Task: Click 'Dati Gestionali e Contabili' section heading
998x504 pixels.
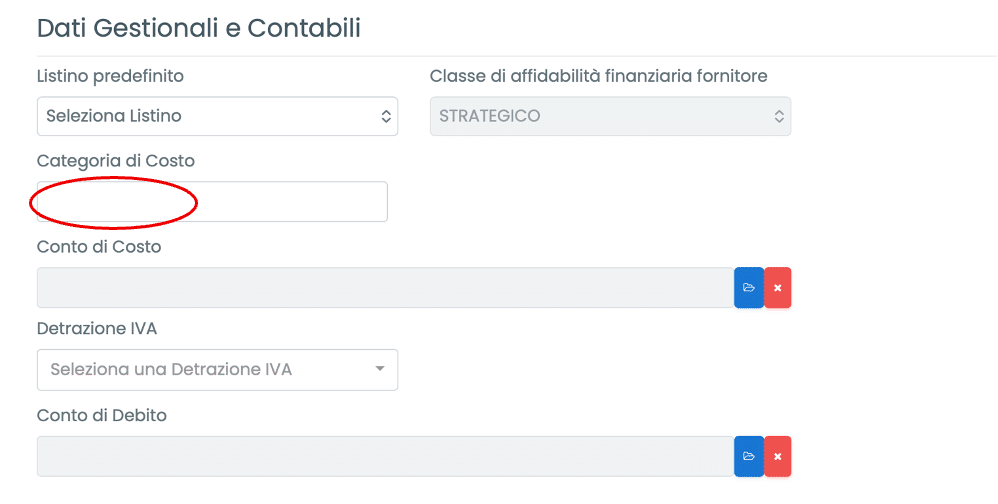Action: (x=199, y=28)
